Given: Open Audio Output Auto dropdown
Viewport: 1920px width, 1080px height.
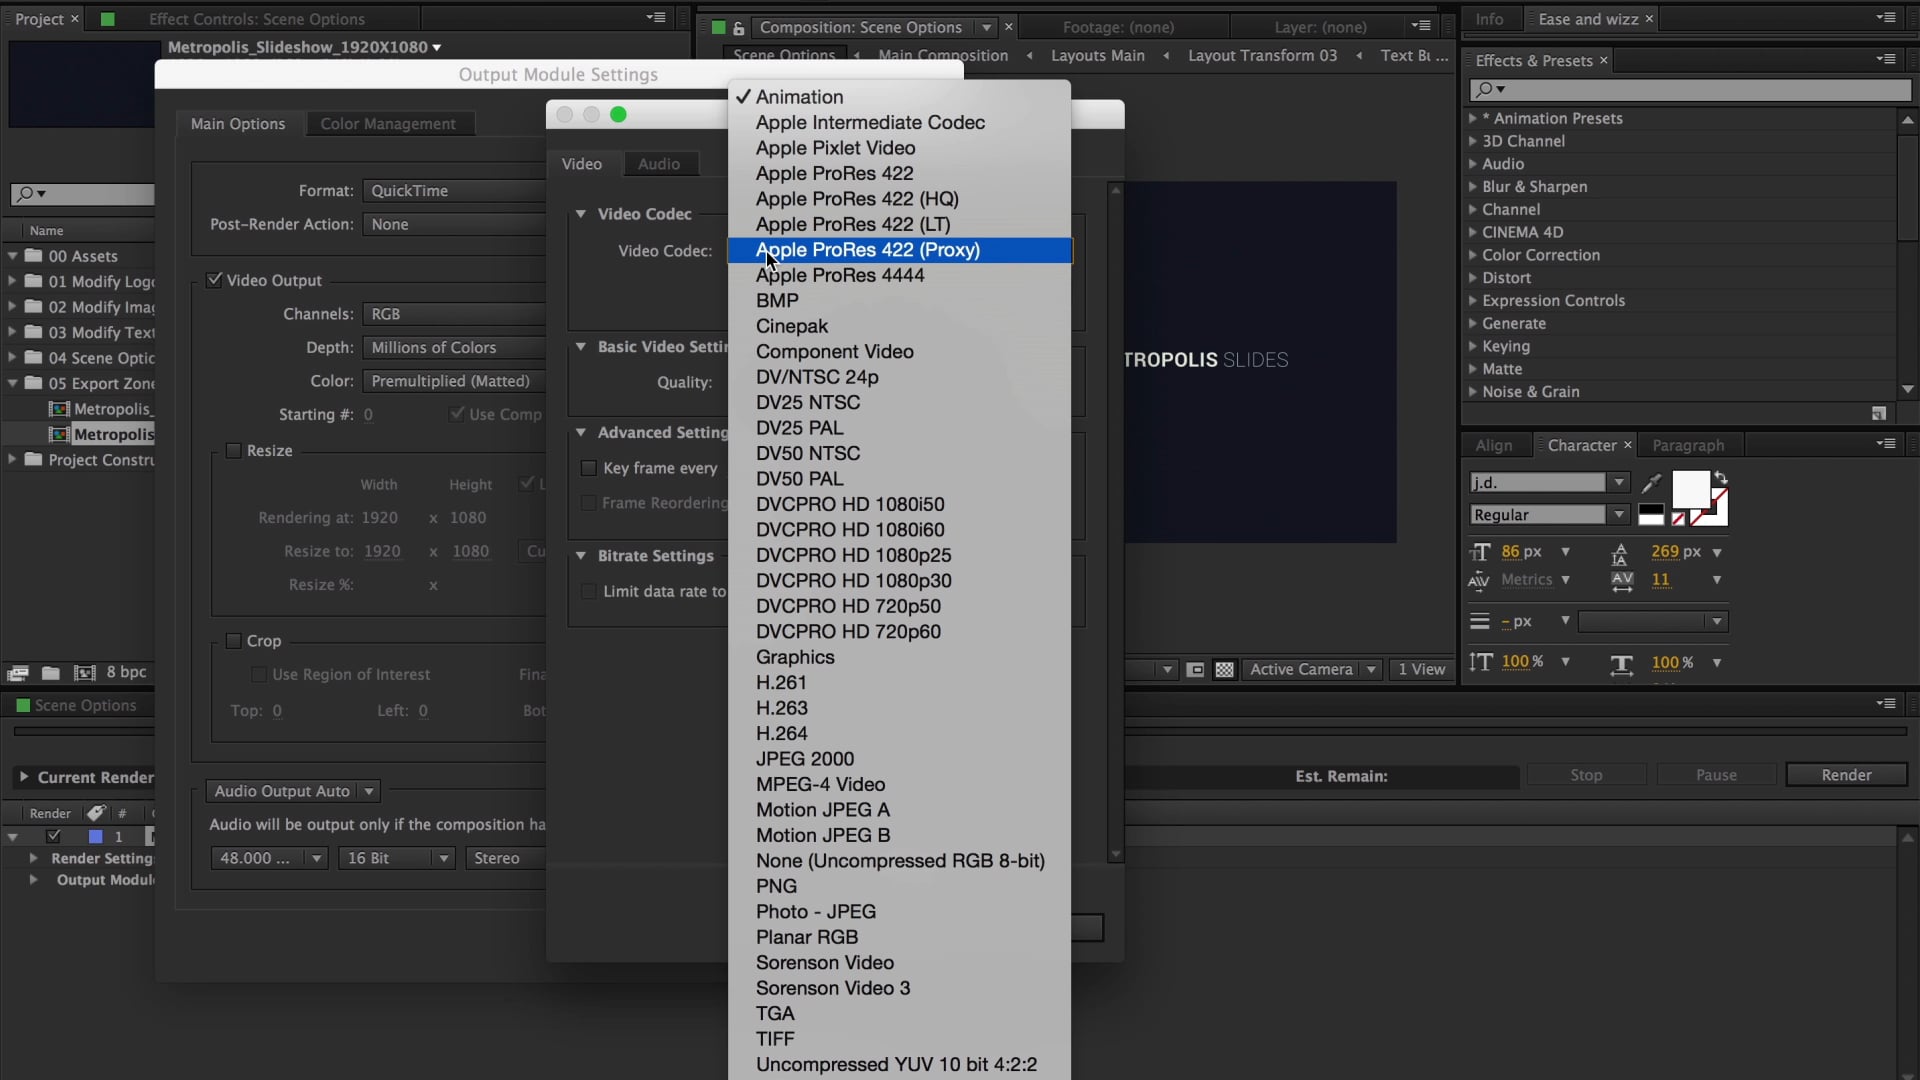Looking at the screenshot, I should click(293, 791).
